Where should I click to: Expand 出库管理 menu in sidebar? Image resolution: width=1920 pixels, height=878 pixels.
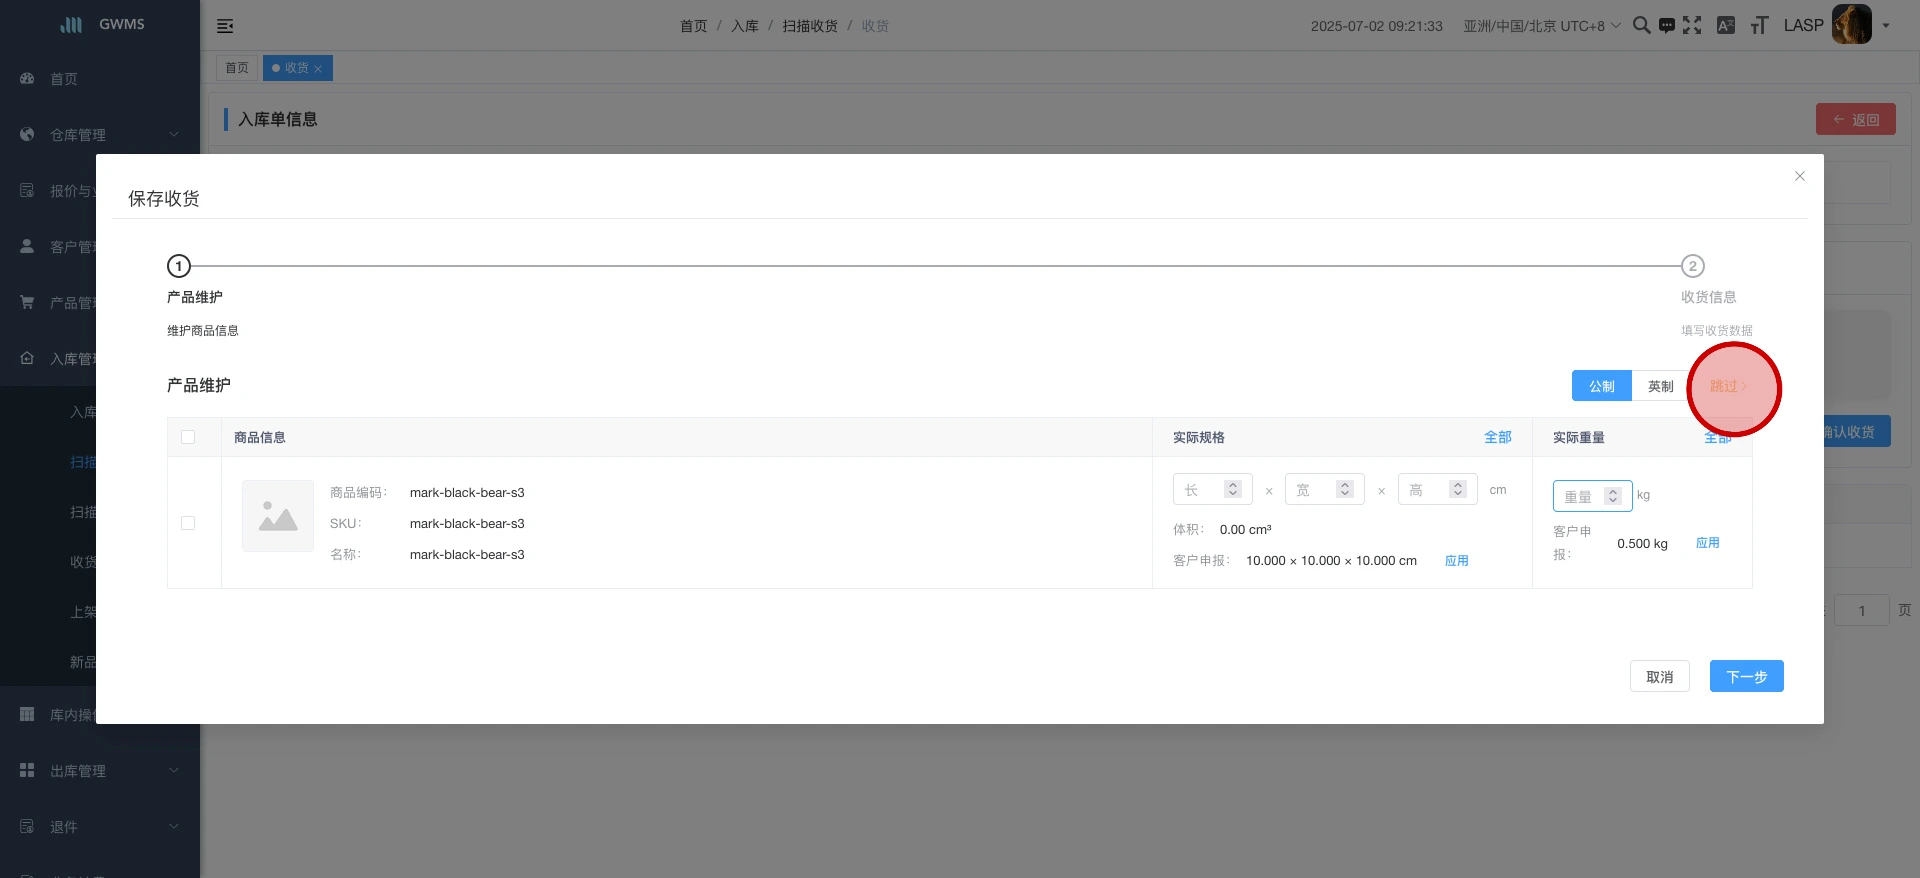pos(99,771)
